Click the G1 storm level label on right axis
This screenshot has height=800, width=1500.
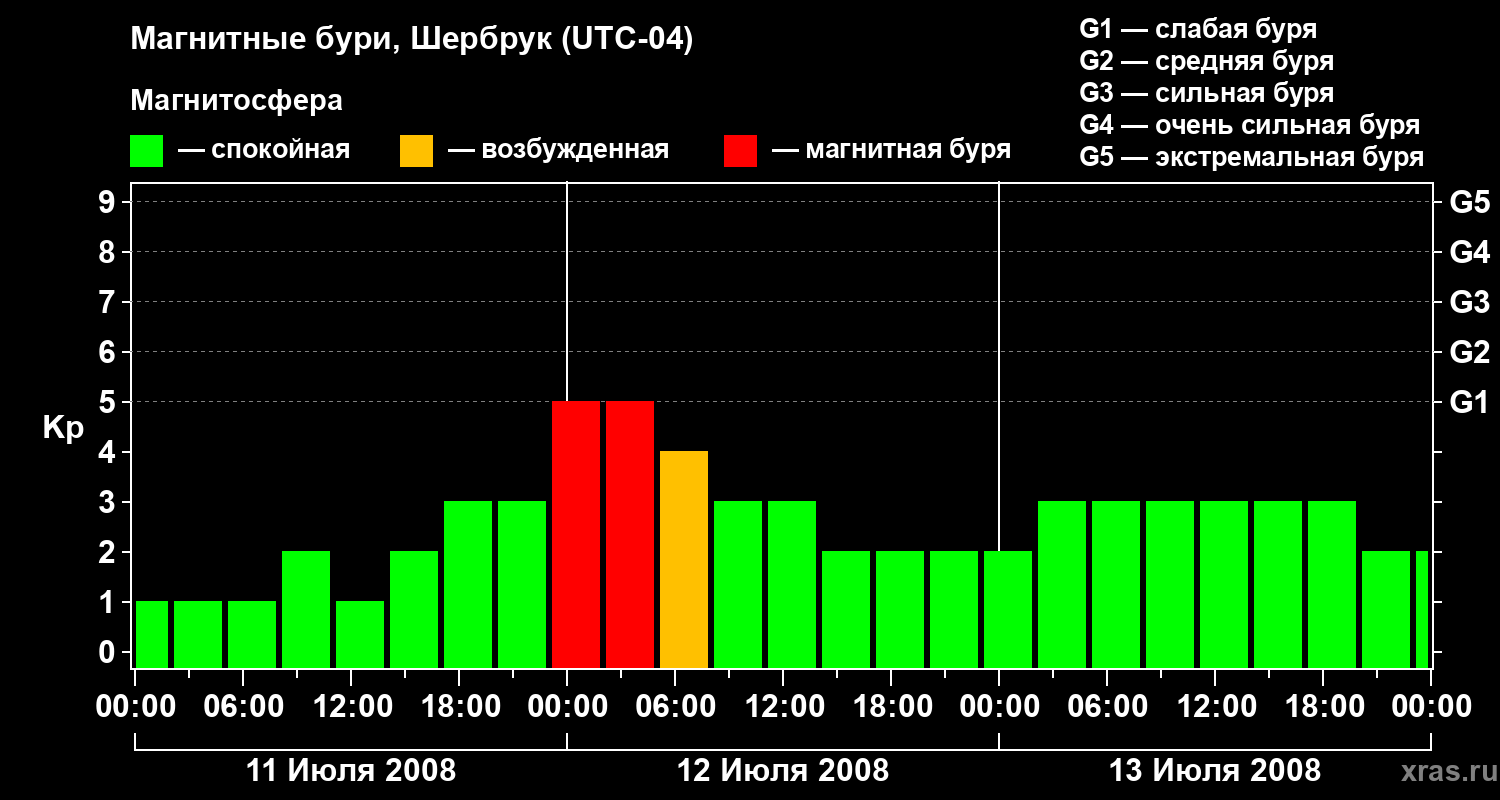[x=1469, y=402]
